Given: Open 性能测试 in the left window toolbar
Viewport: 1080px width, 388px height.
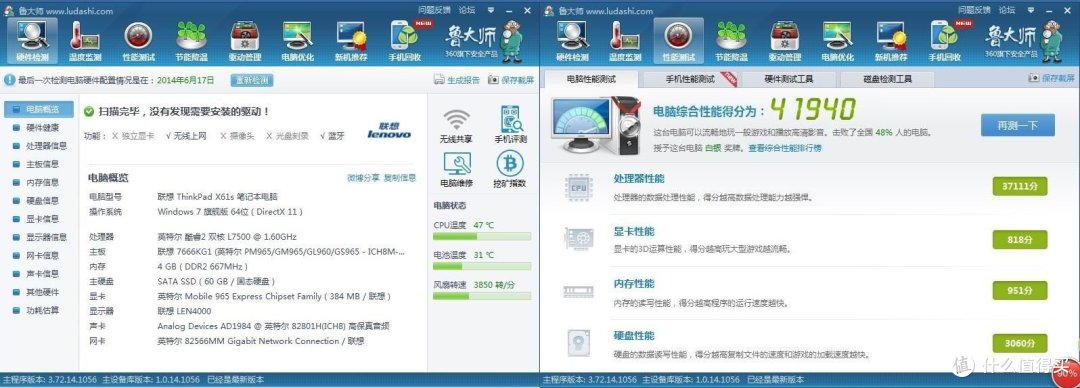Looking at the screenshot, I should pyautogui.click(x=139, y=41).
